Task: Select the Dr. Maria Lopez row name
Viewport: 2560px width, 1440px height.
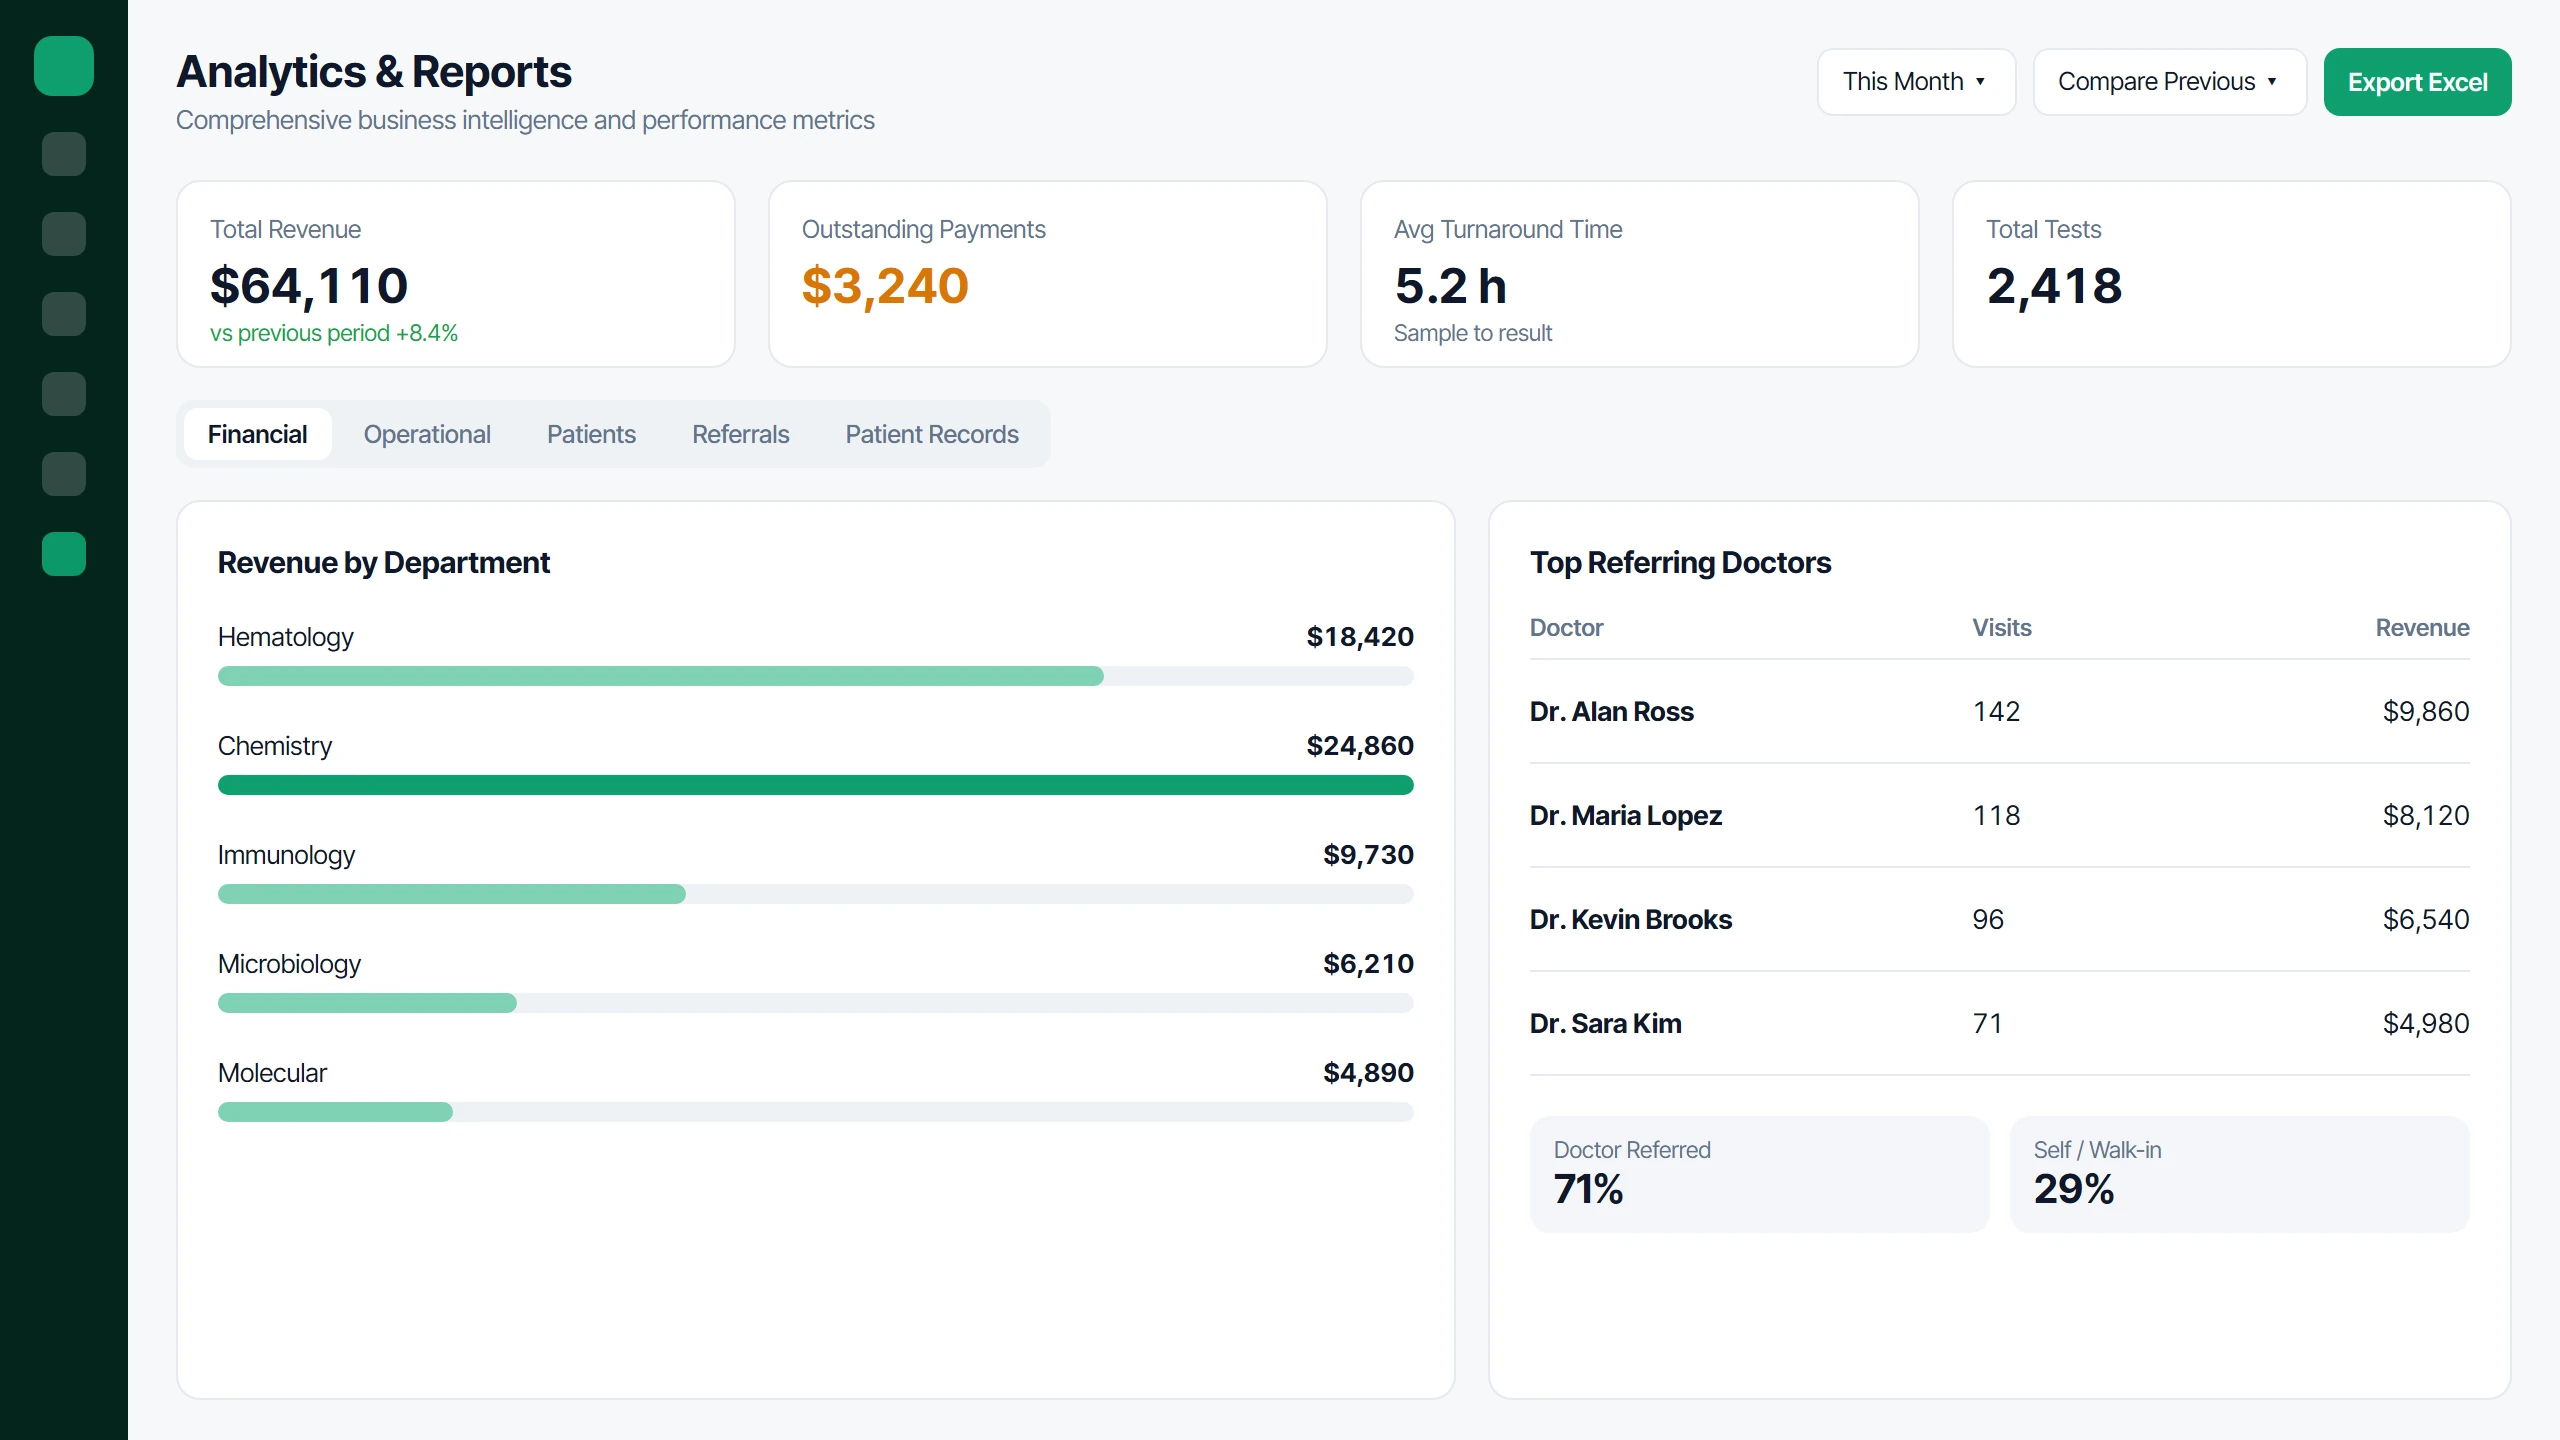Action: point(1625,816)
